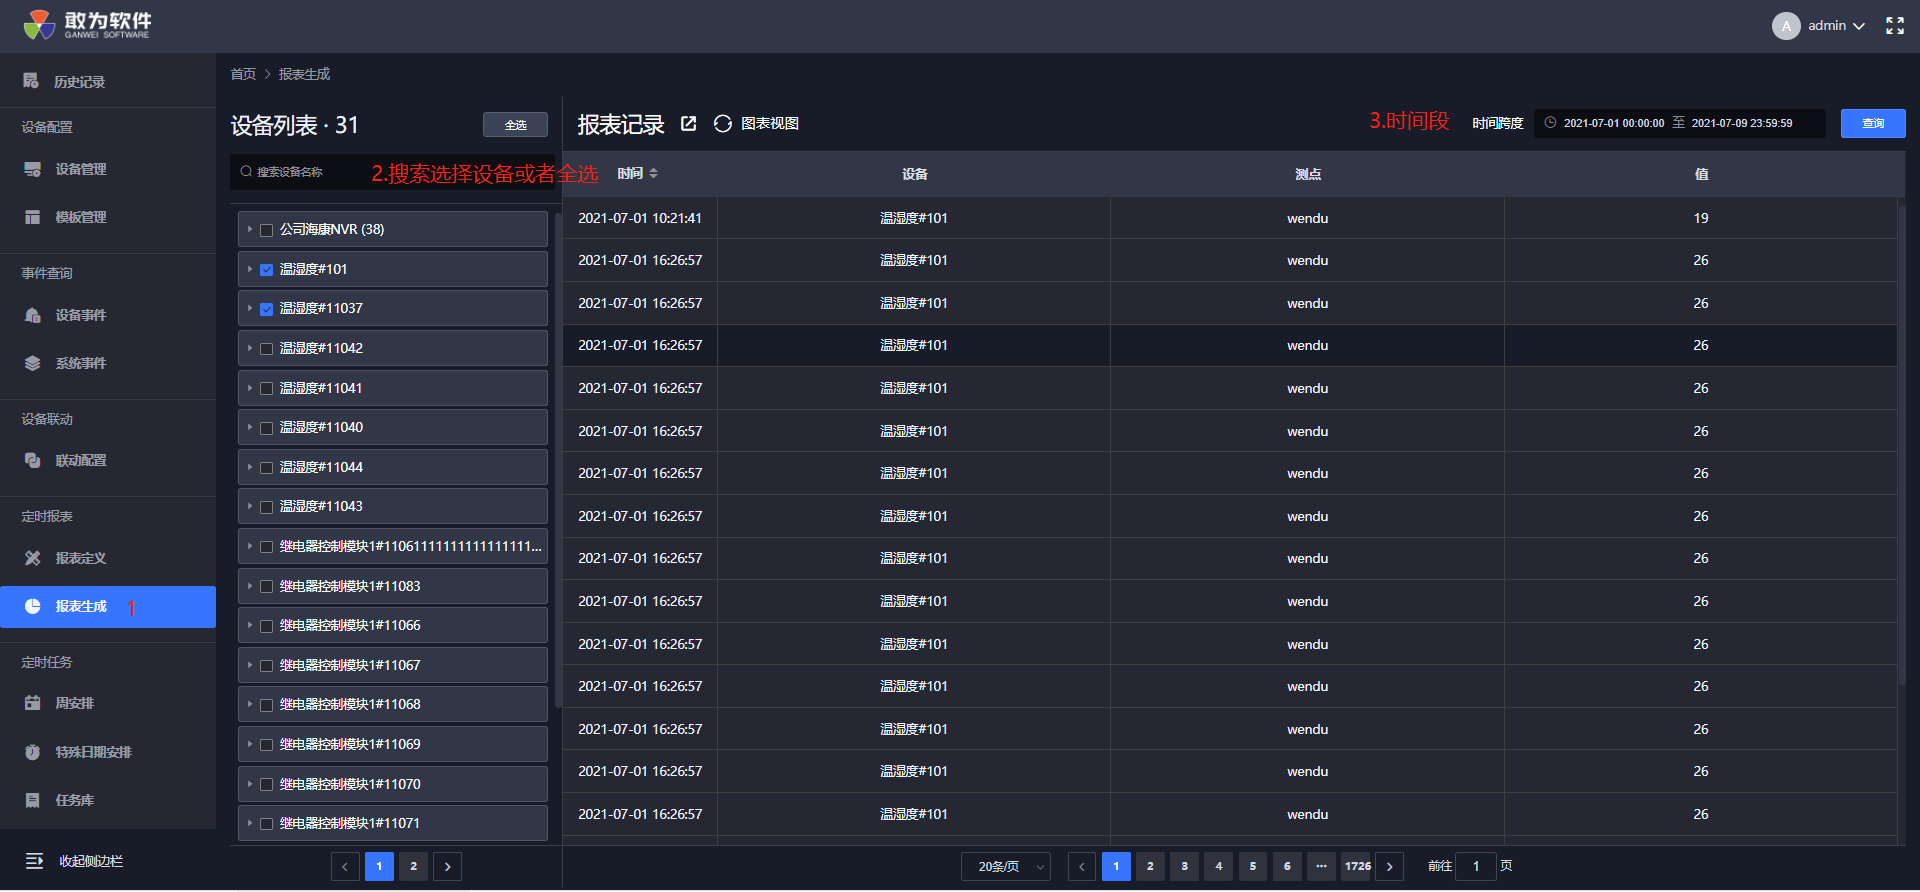Image resolution: width=1920 pixels, height=892 pixels.
Task: Click the 设备管理 sidebar icon
Action: tap(33, 170)
